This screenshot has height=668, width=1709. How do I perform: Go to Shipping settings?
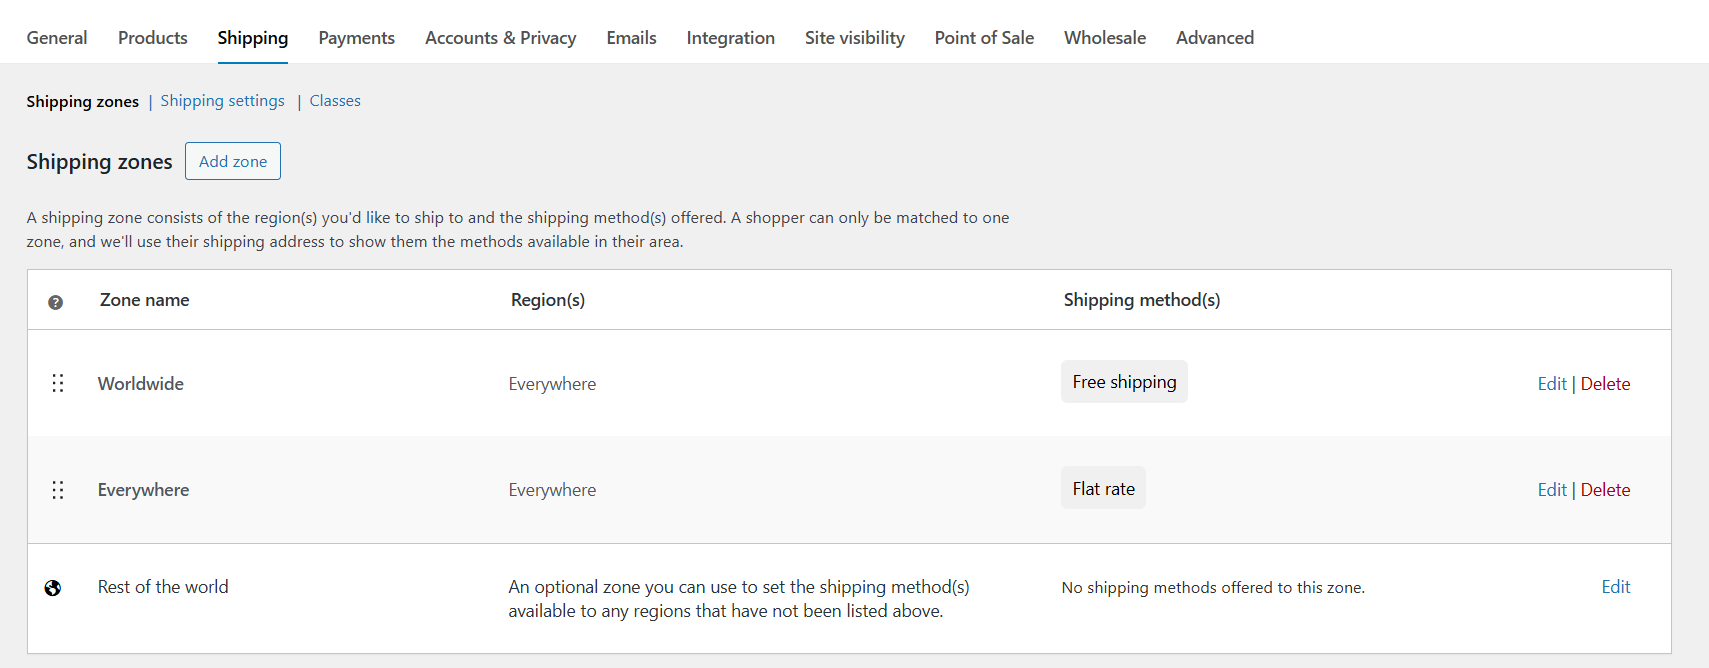point(222,100)
